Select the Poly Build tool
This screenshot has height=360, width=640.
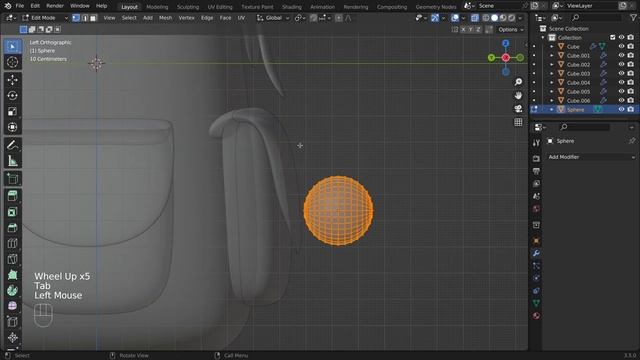[x=13, y=275]
